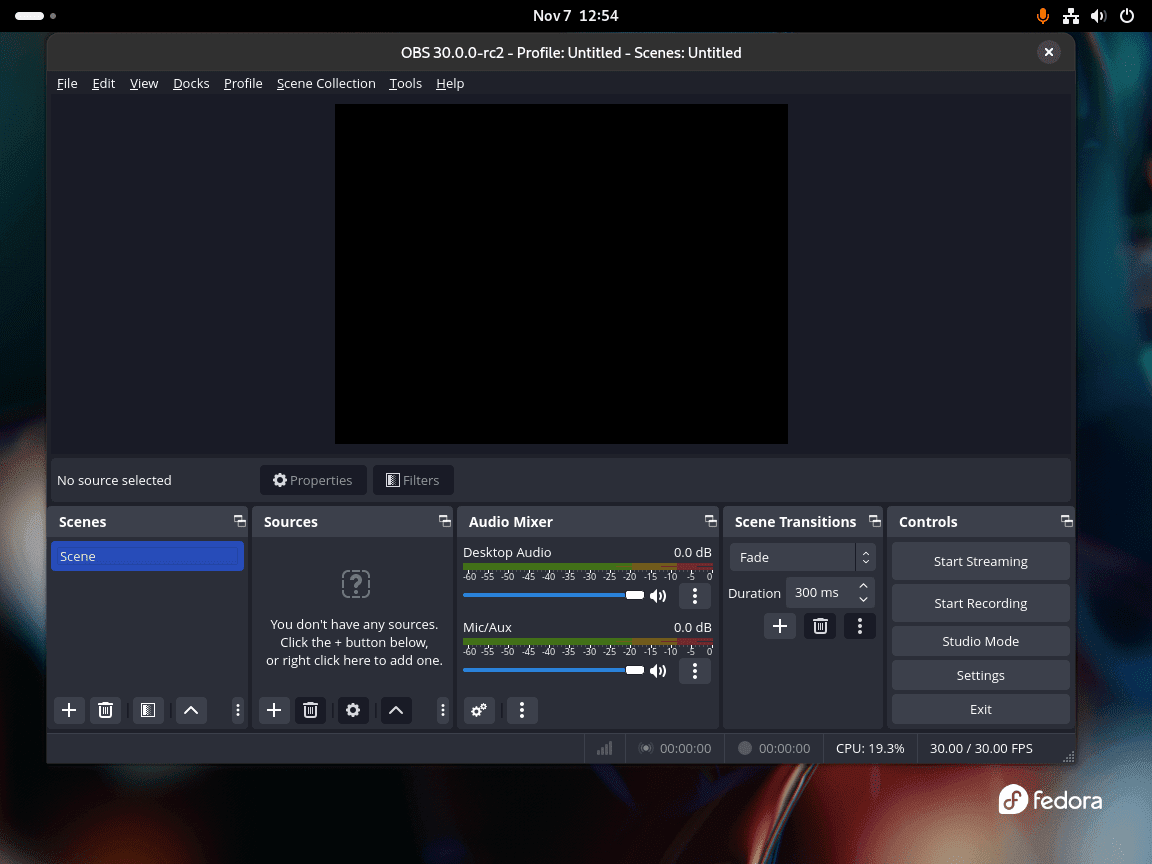The height and width of the screenshot is (864, 1152).
Task: Open Desktop Audio options kebab menu
Action: [694, 595]
